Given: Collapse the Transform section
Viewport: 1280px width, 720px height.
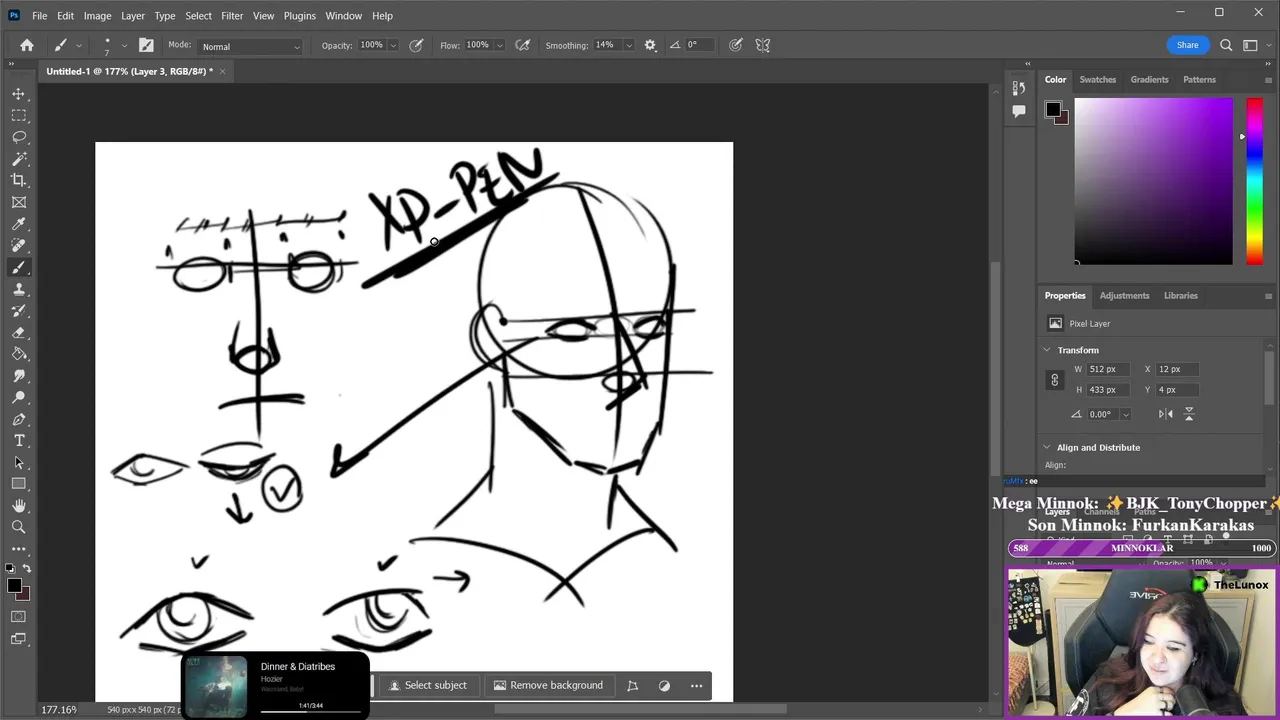Looking at the screenshot, I should pos(1047,350).
